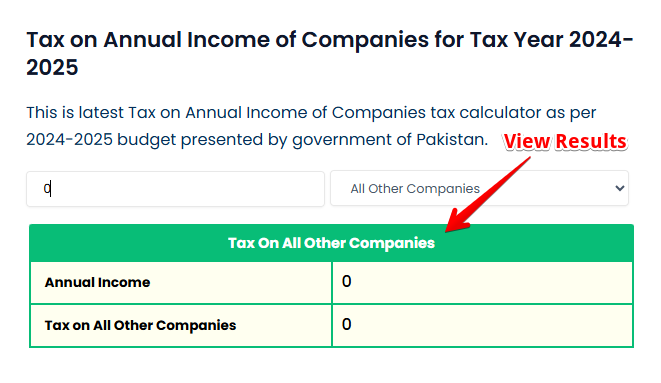Click the calculator description paragraph
This screenshot has width=661, height=383.
[311, 126]
